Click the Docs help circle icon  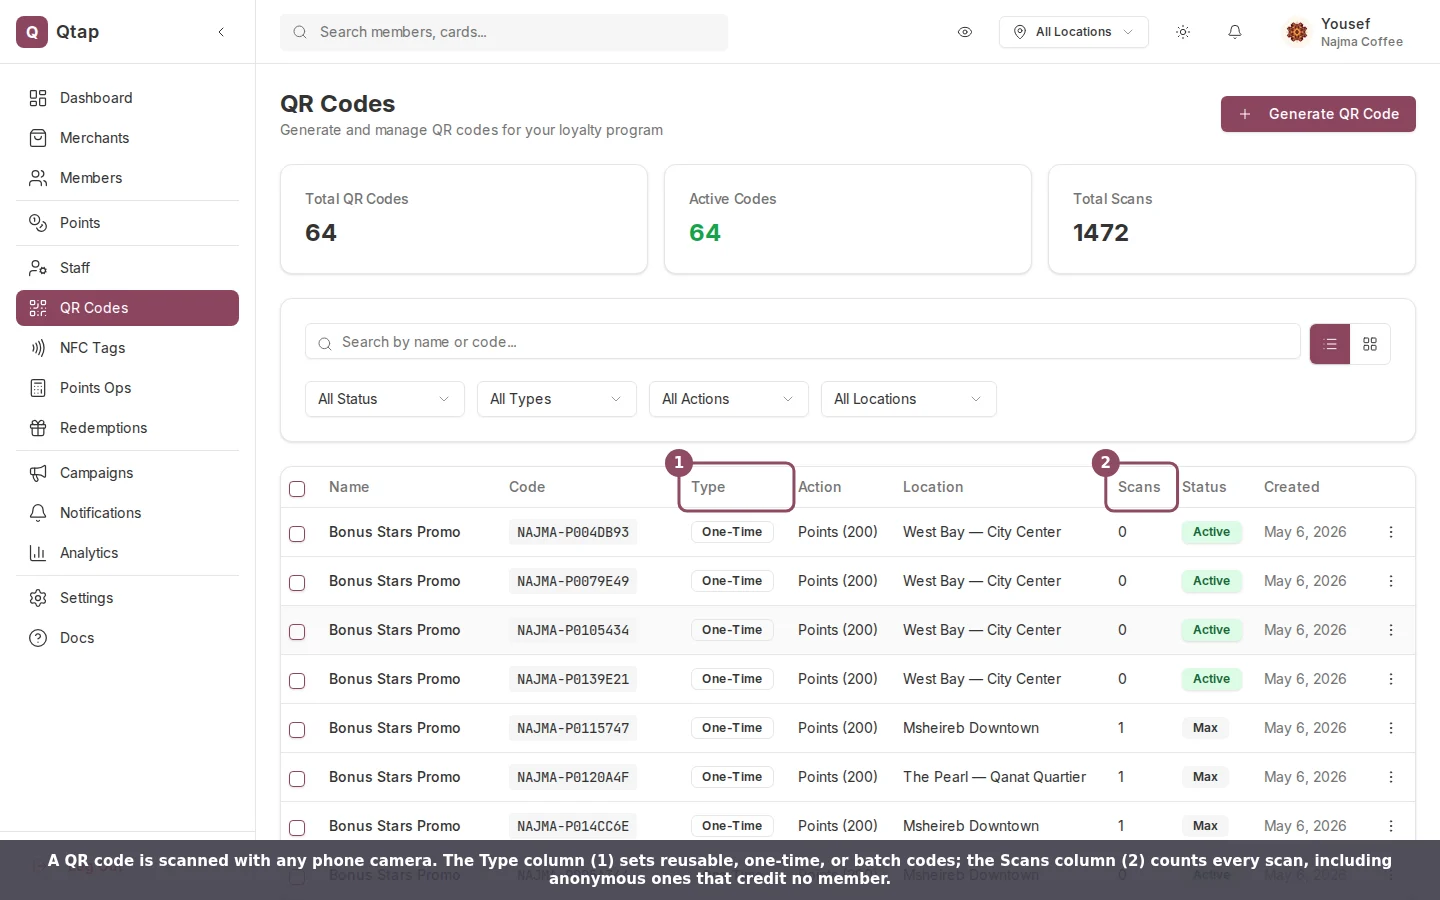pyautogui.click(x=38, y=638)
